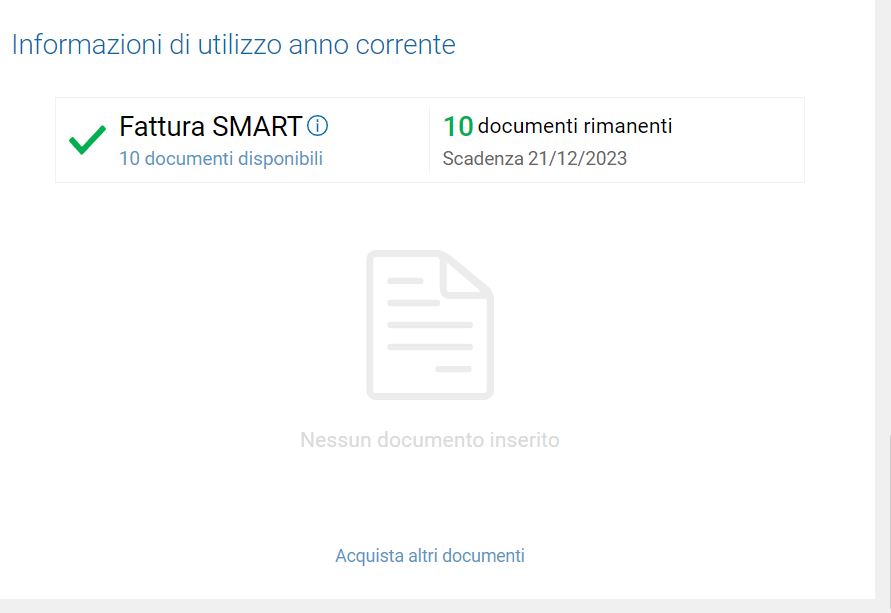Follow the Acquista altri documenti link
Image resolution: width=891 pixels, height=613 pixels.
[430, 555]
